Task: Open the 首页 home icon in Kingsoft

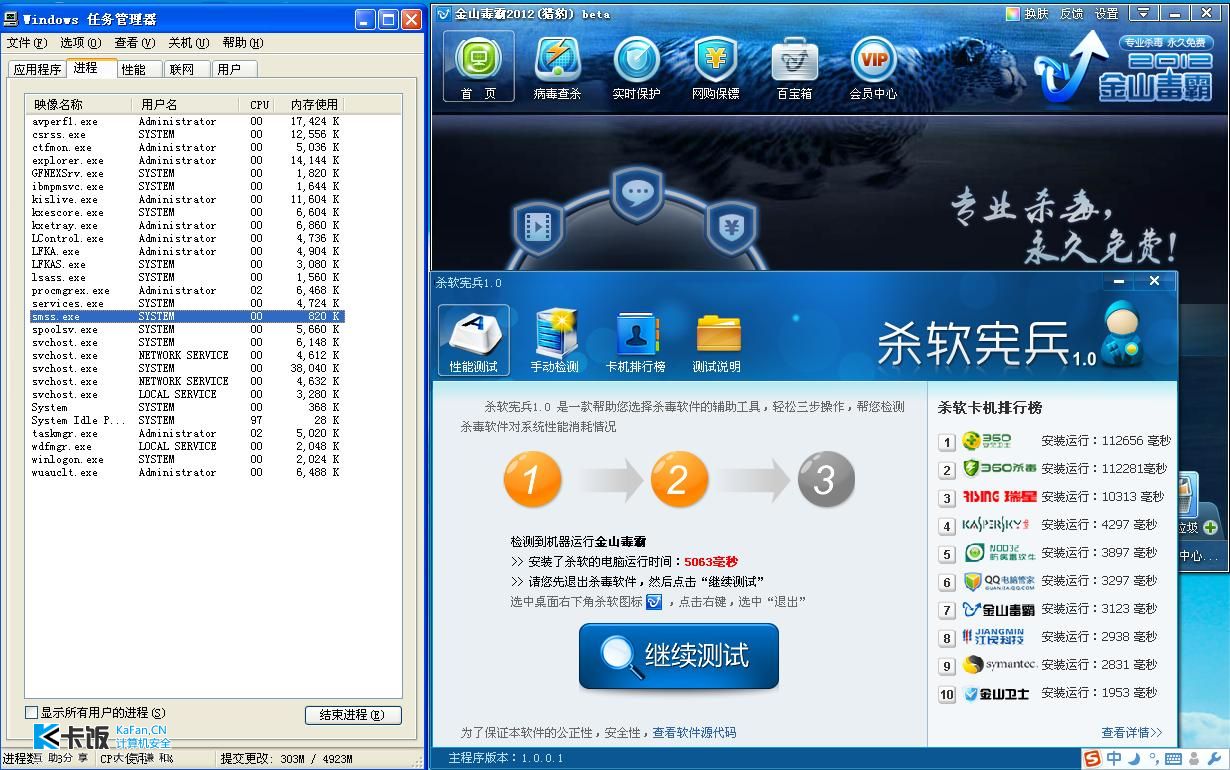Action: (x=478, y=65)
